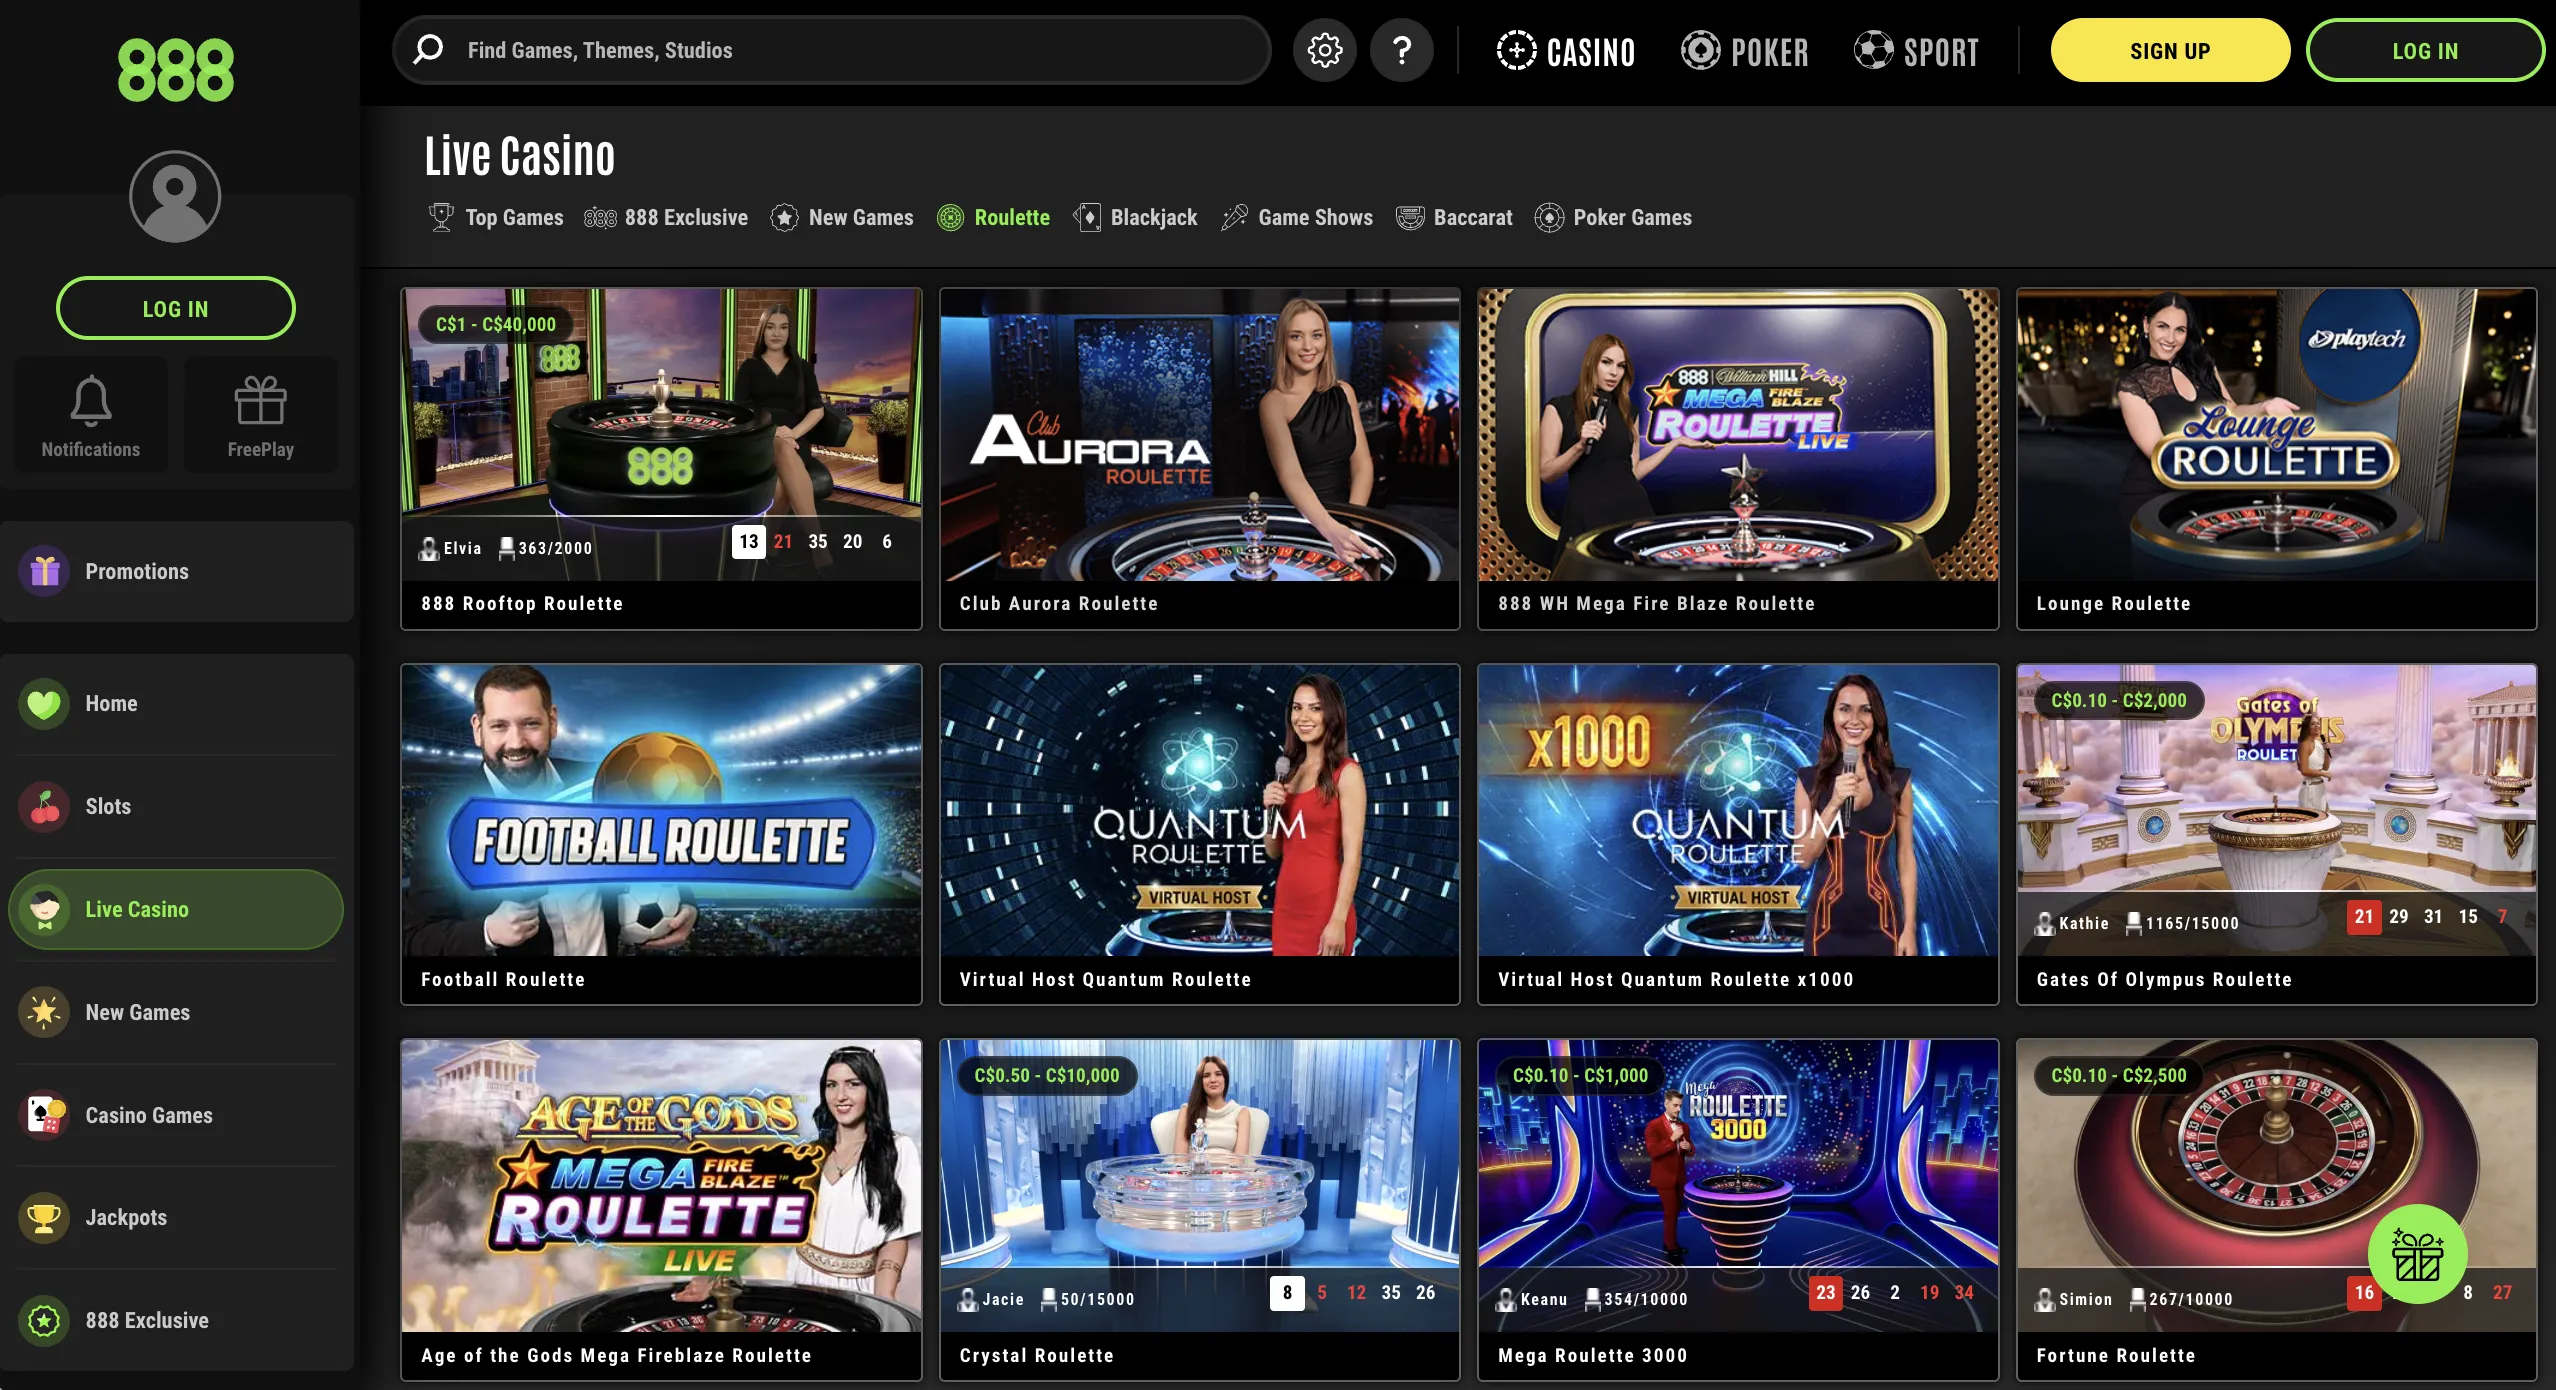
Task: Click the Casino Games cards icon
Action: pyautogui.click(x=44, y=1115)
